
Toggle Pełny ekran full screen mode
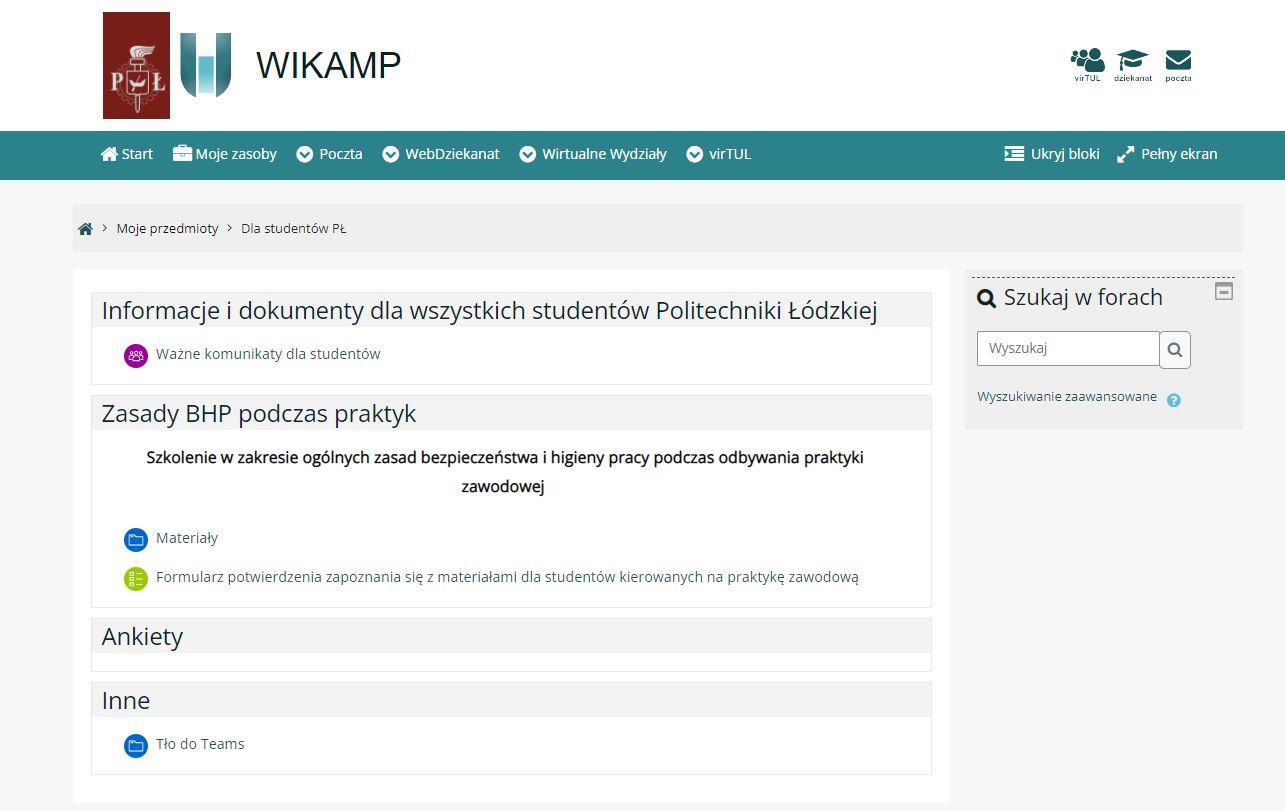click(1167, 154)
